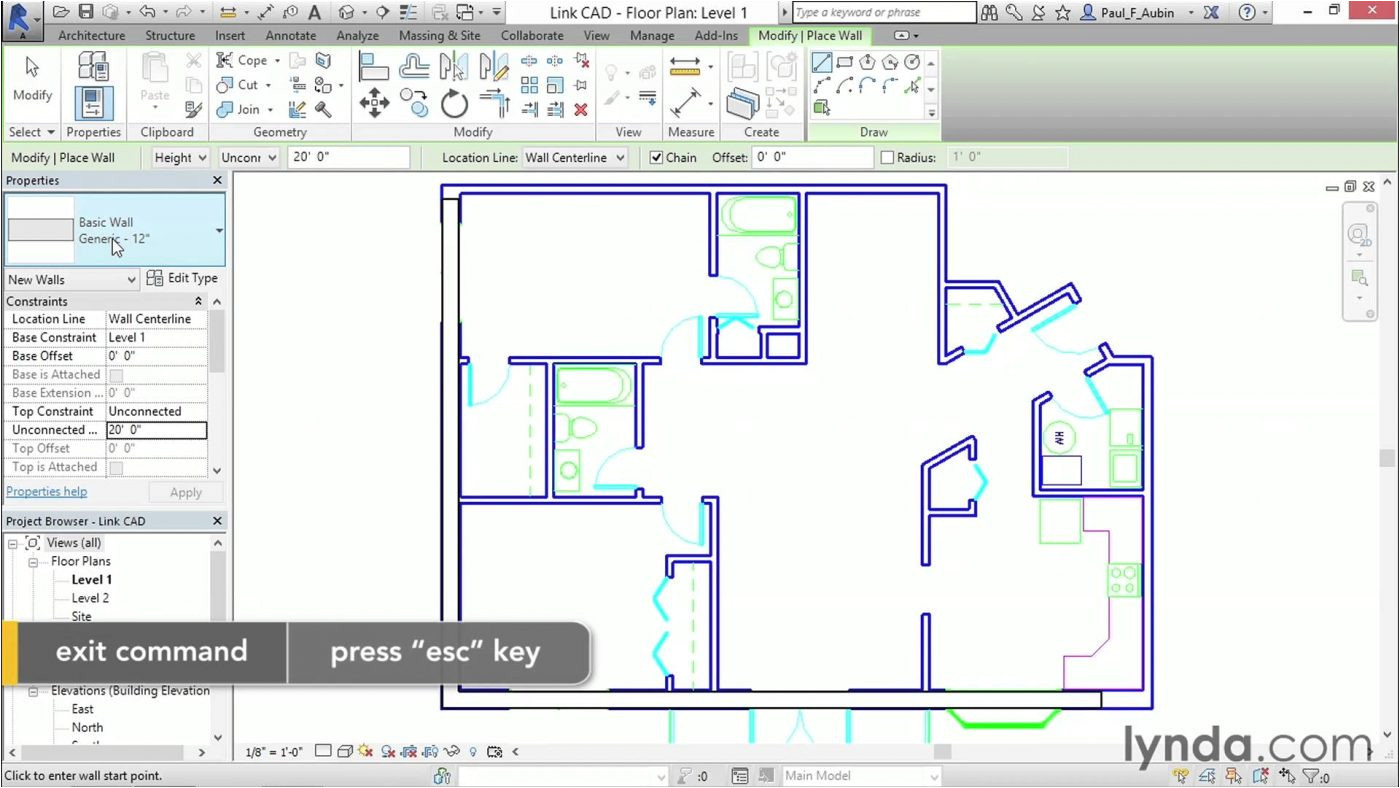Click the Delete red X icon
Viewport: 1400px width, 788px height.
coord(581,110)
